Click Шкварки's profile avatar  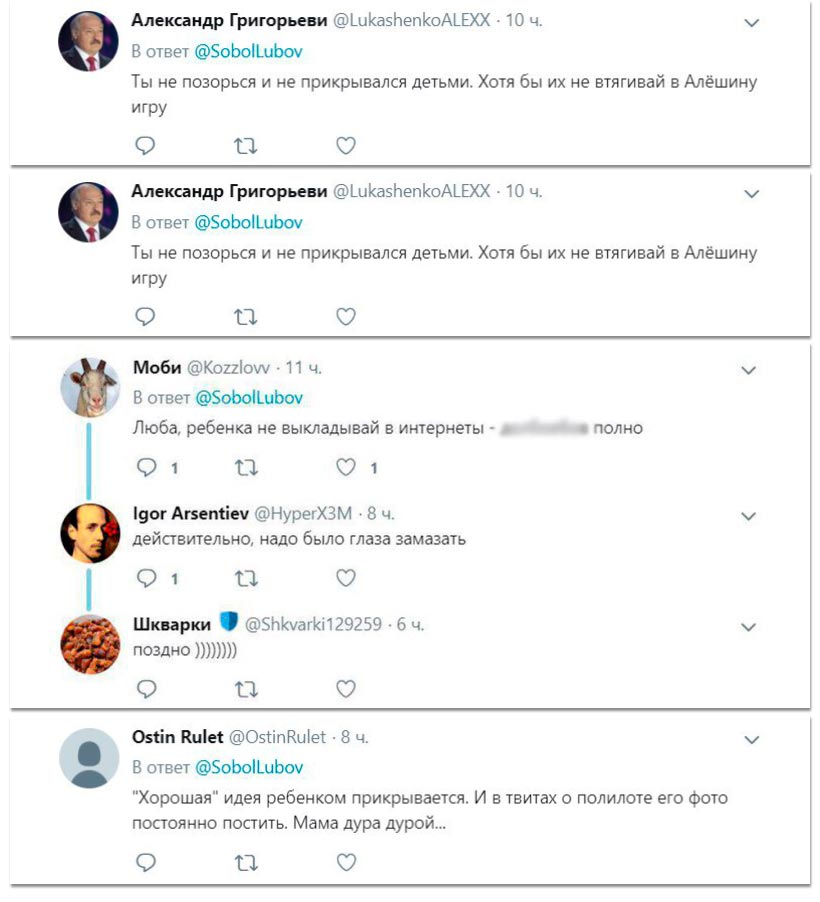[90, 644]
